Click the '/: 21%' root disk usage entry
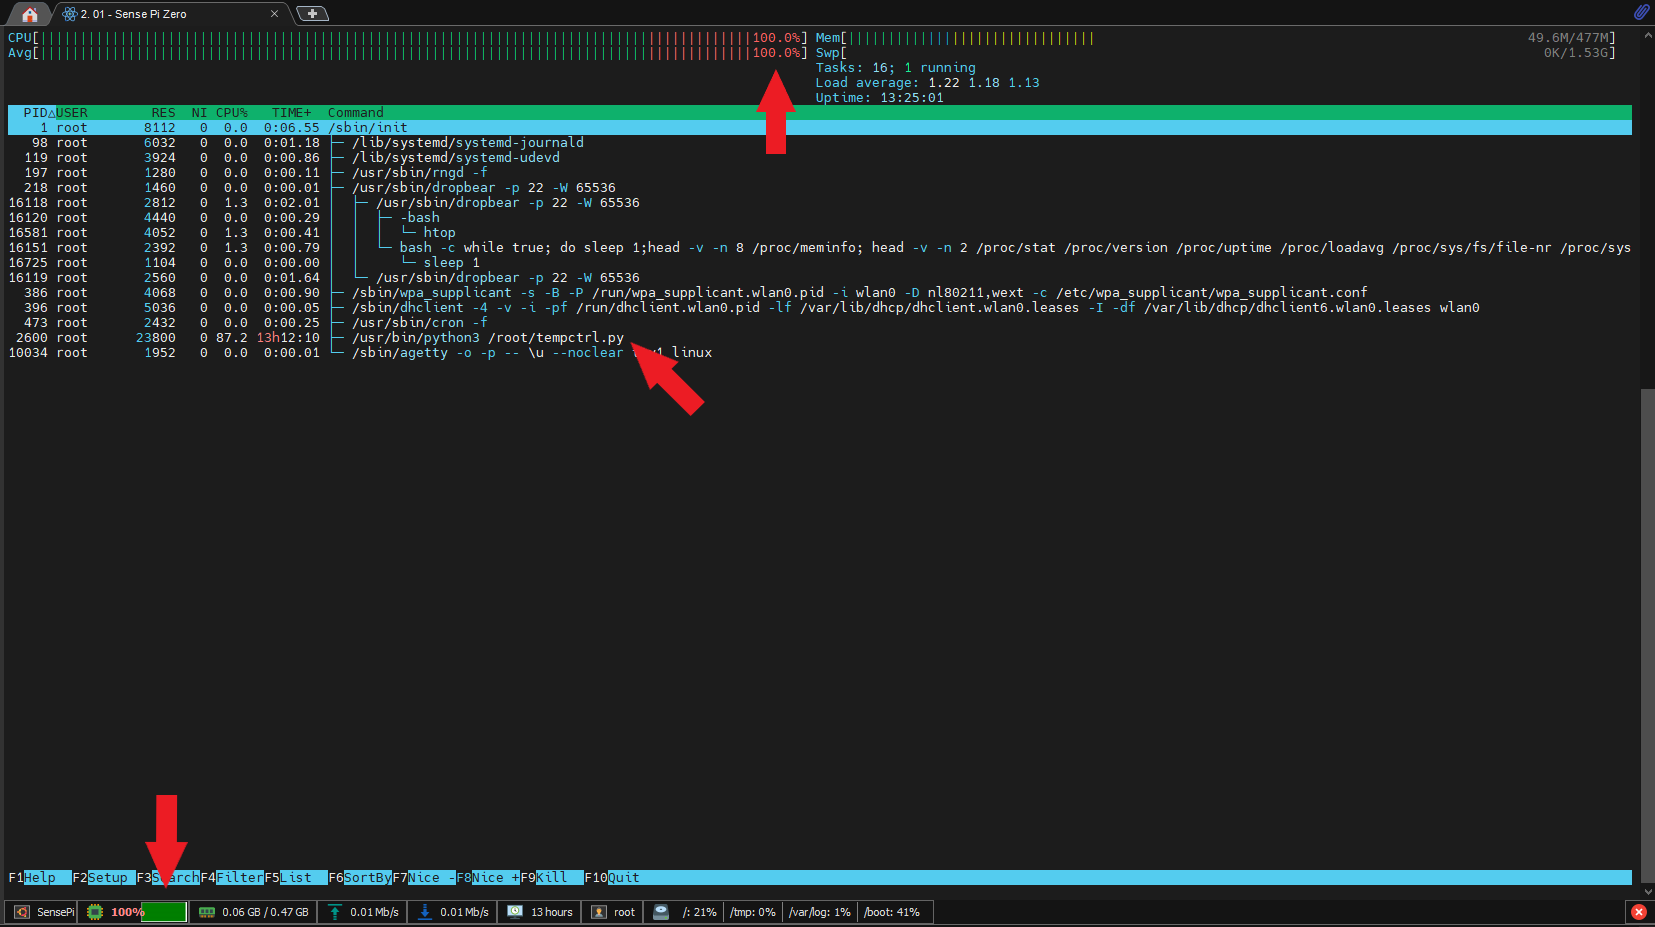 click(x=700, y=912)
